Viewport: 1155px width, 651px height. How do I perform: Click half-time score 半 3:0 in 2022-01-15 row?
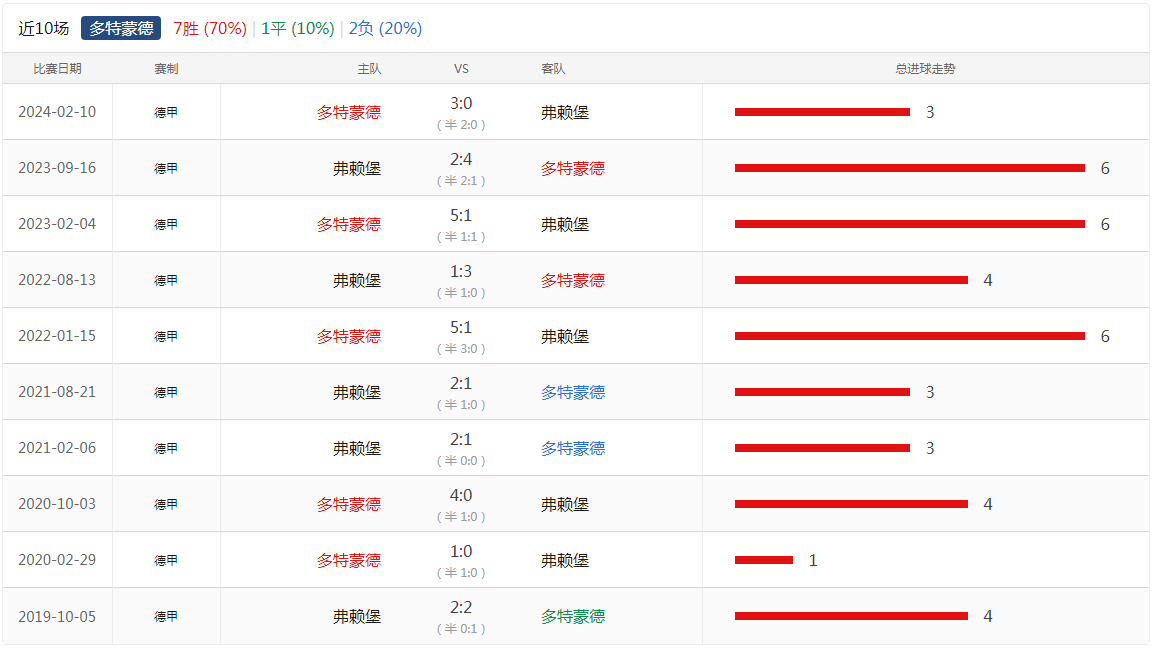click(461, 349)
